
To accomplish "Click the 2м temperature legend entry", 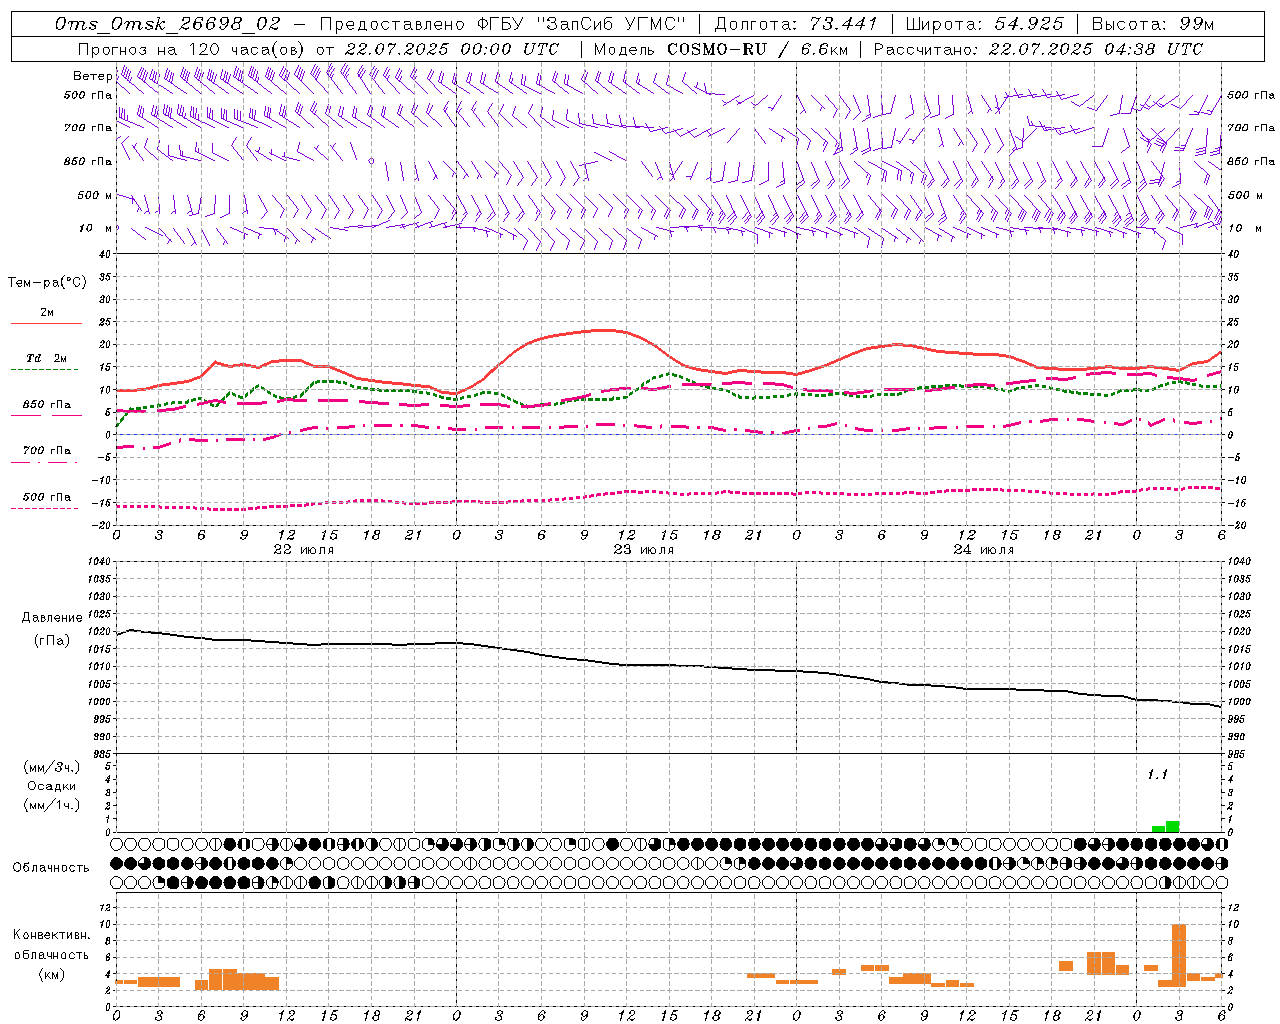I will (x=47, y=312).
